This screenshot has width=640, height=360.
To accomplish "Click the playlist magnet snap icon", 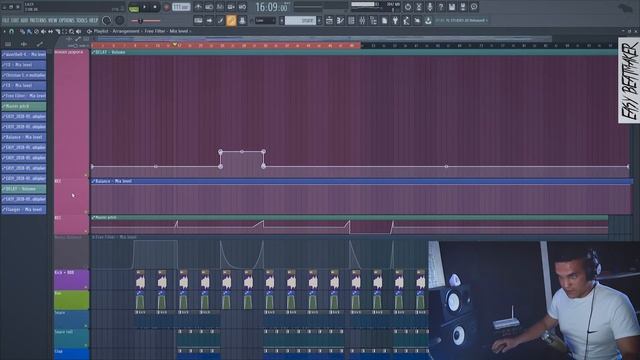I will [x=12, y=31].
